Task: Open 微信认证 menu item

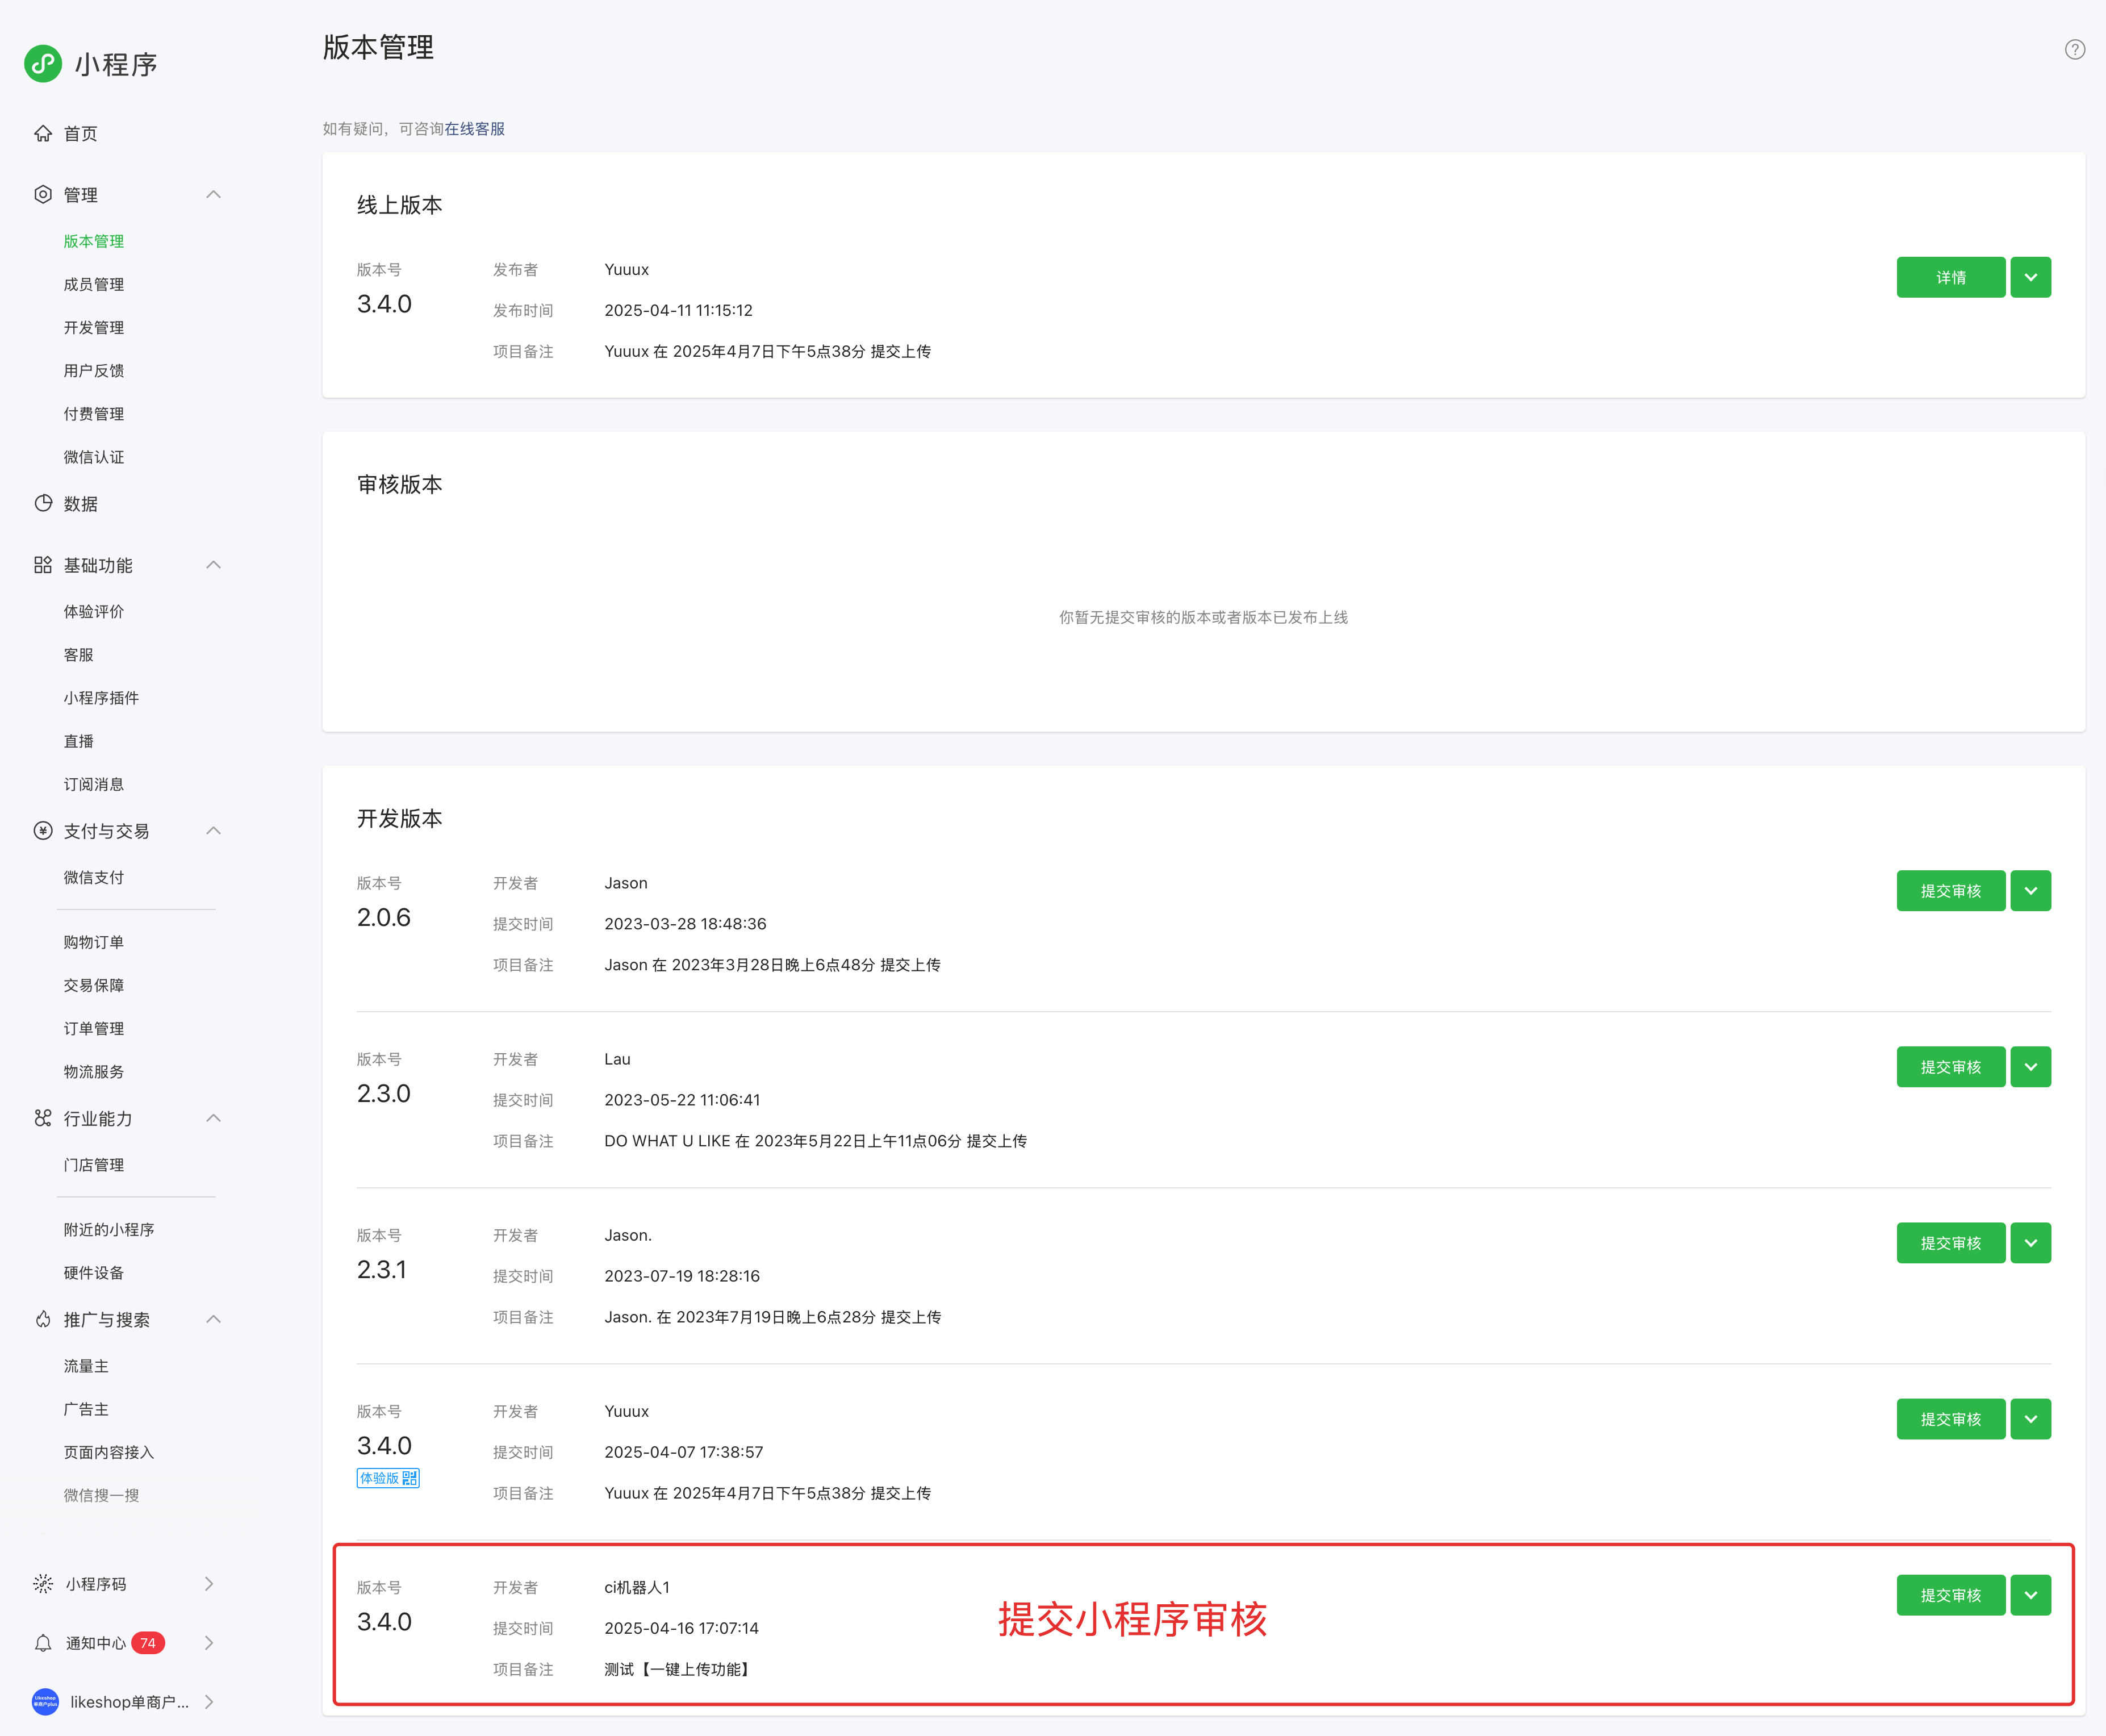Action: point(94,456)
